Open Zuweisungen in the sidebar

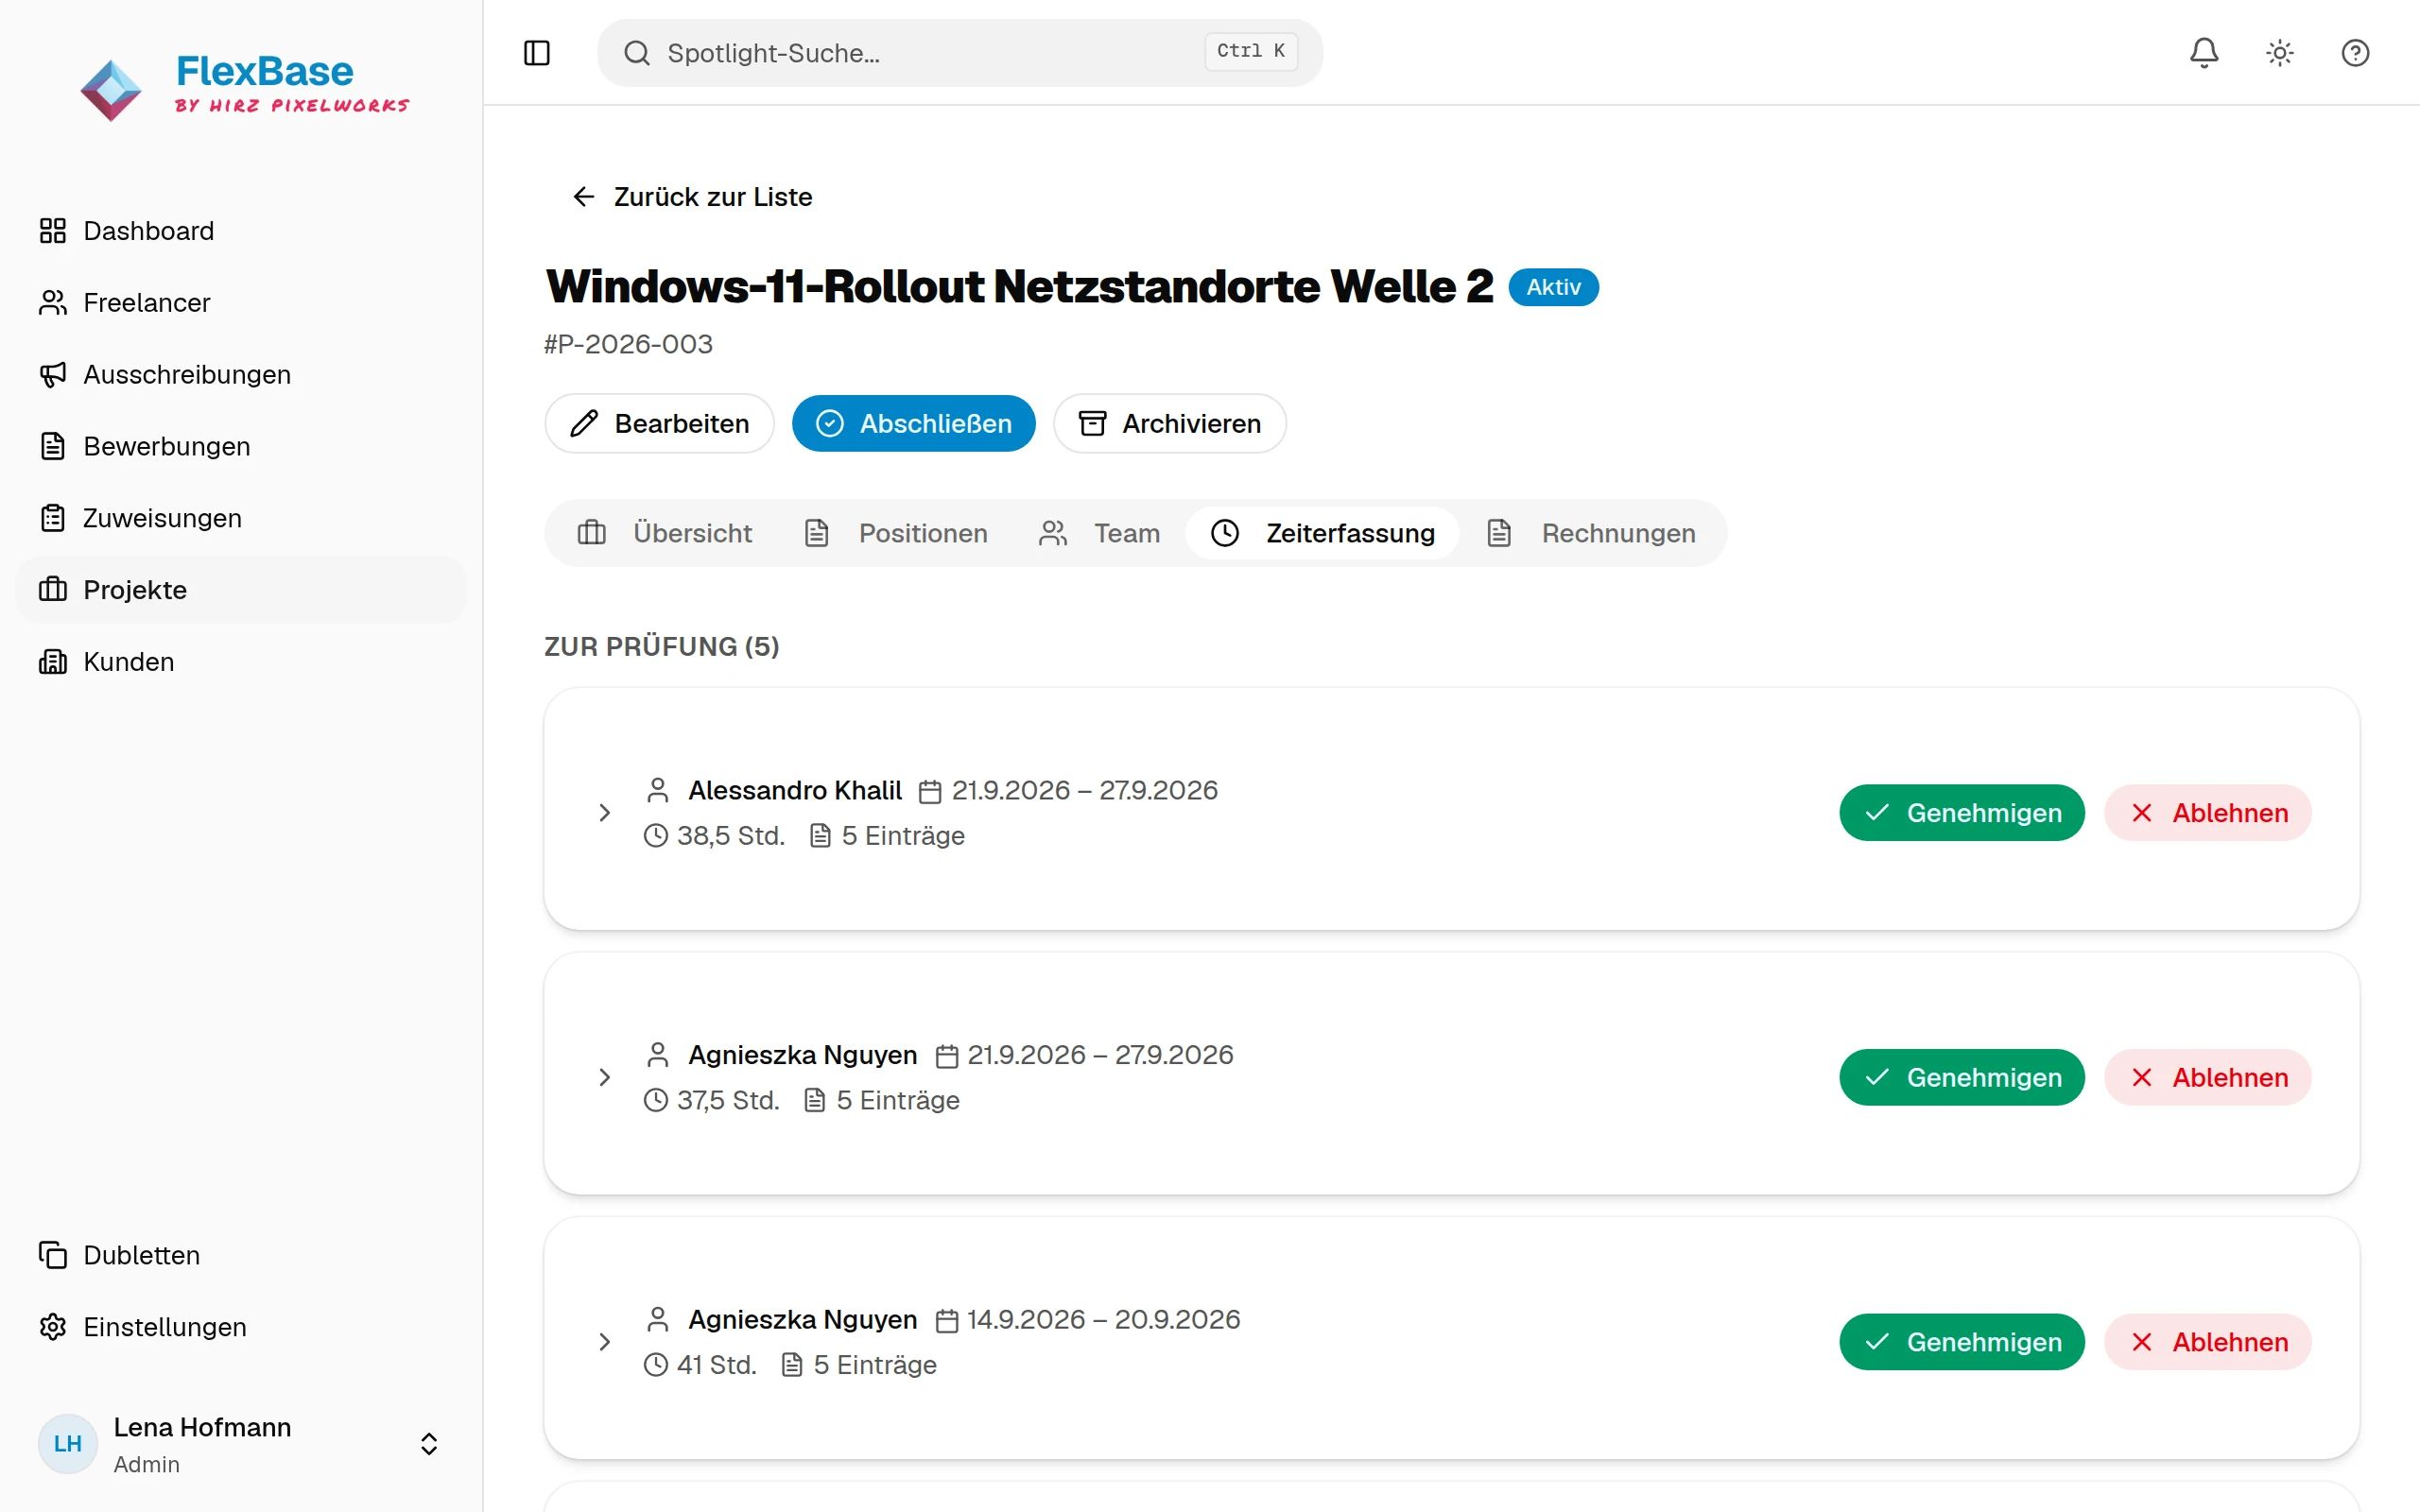coord(241,518)
